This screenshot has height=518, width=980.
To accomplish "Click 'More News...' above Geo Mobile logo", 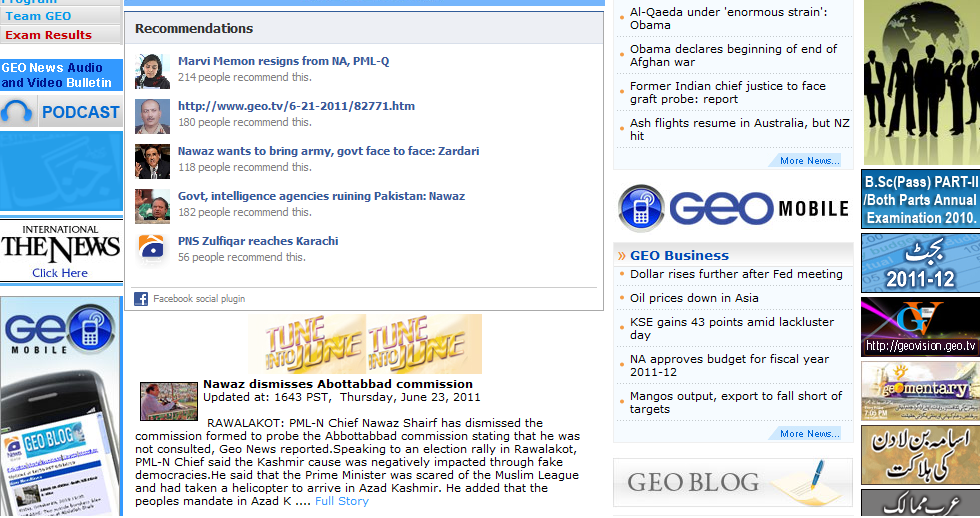I will pyautogui.click(x=809, y=161).
